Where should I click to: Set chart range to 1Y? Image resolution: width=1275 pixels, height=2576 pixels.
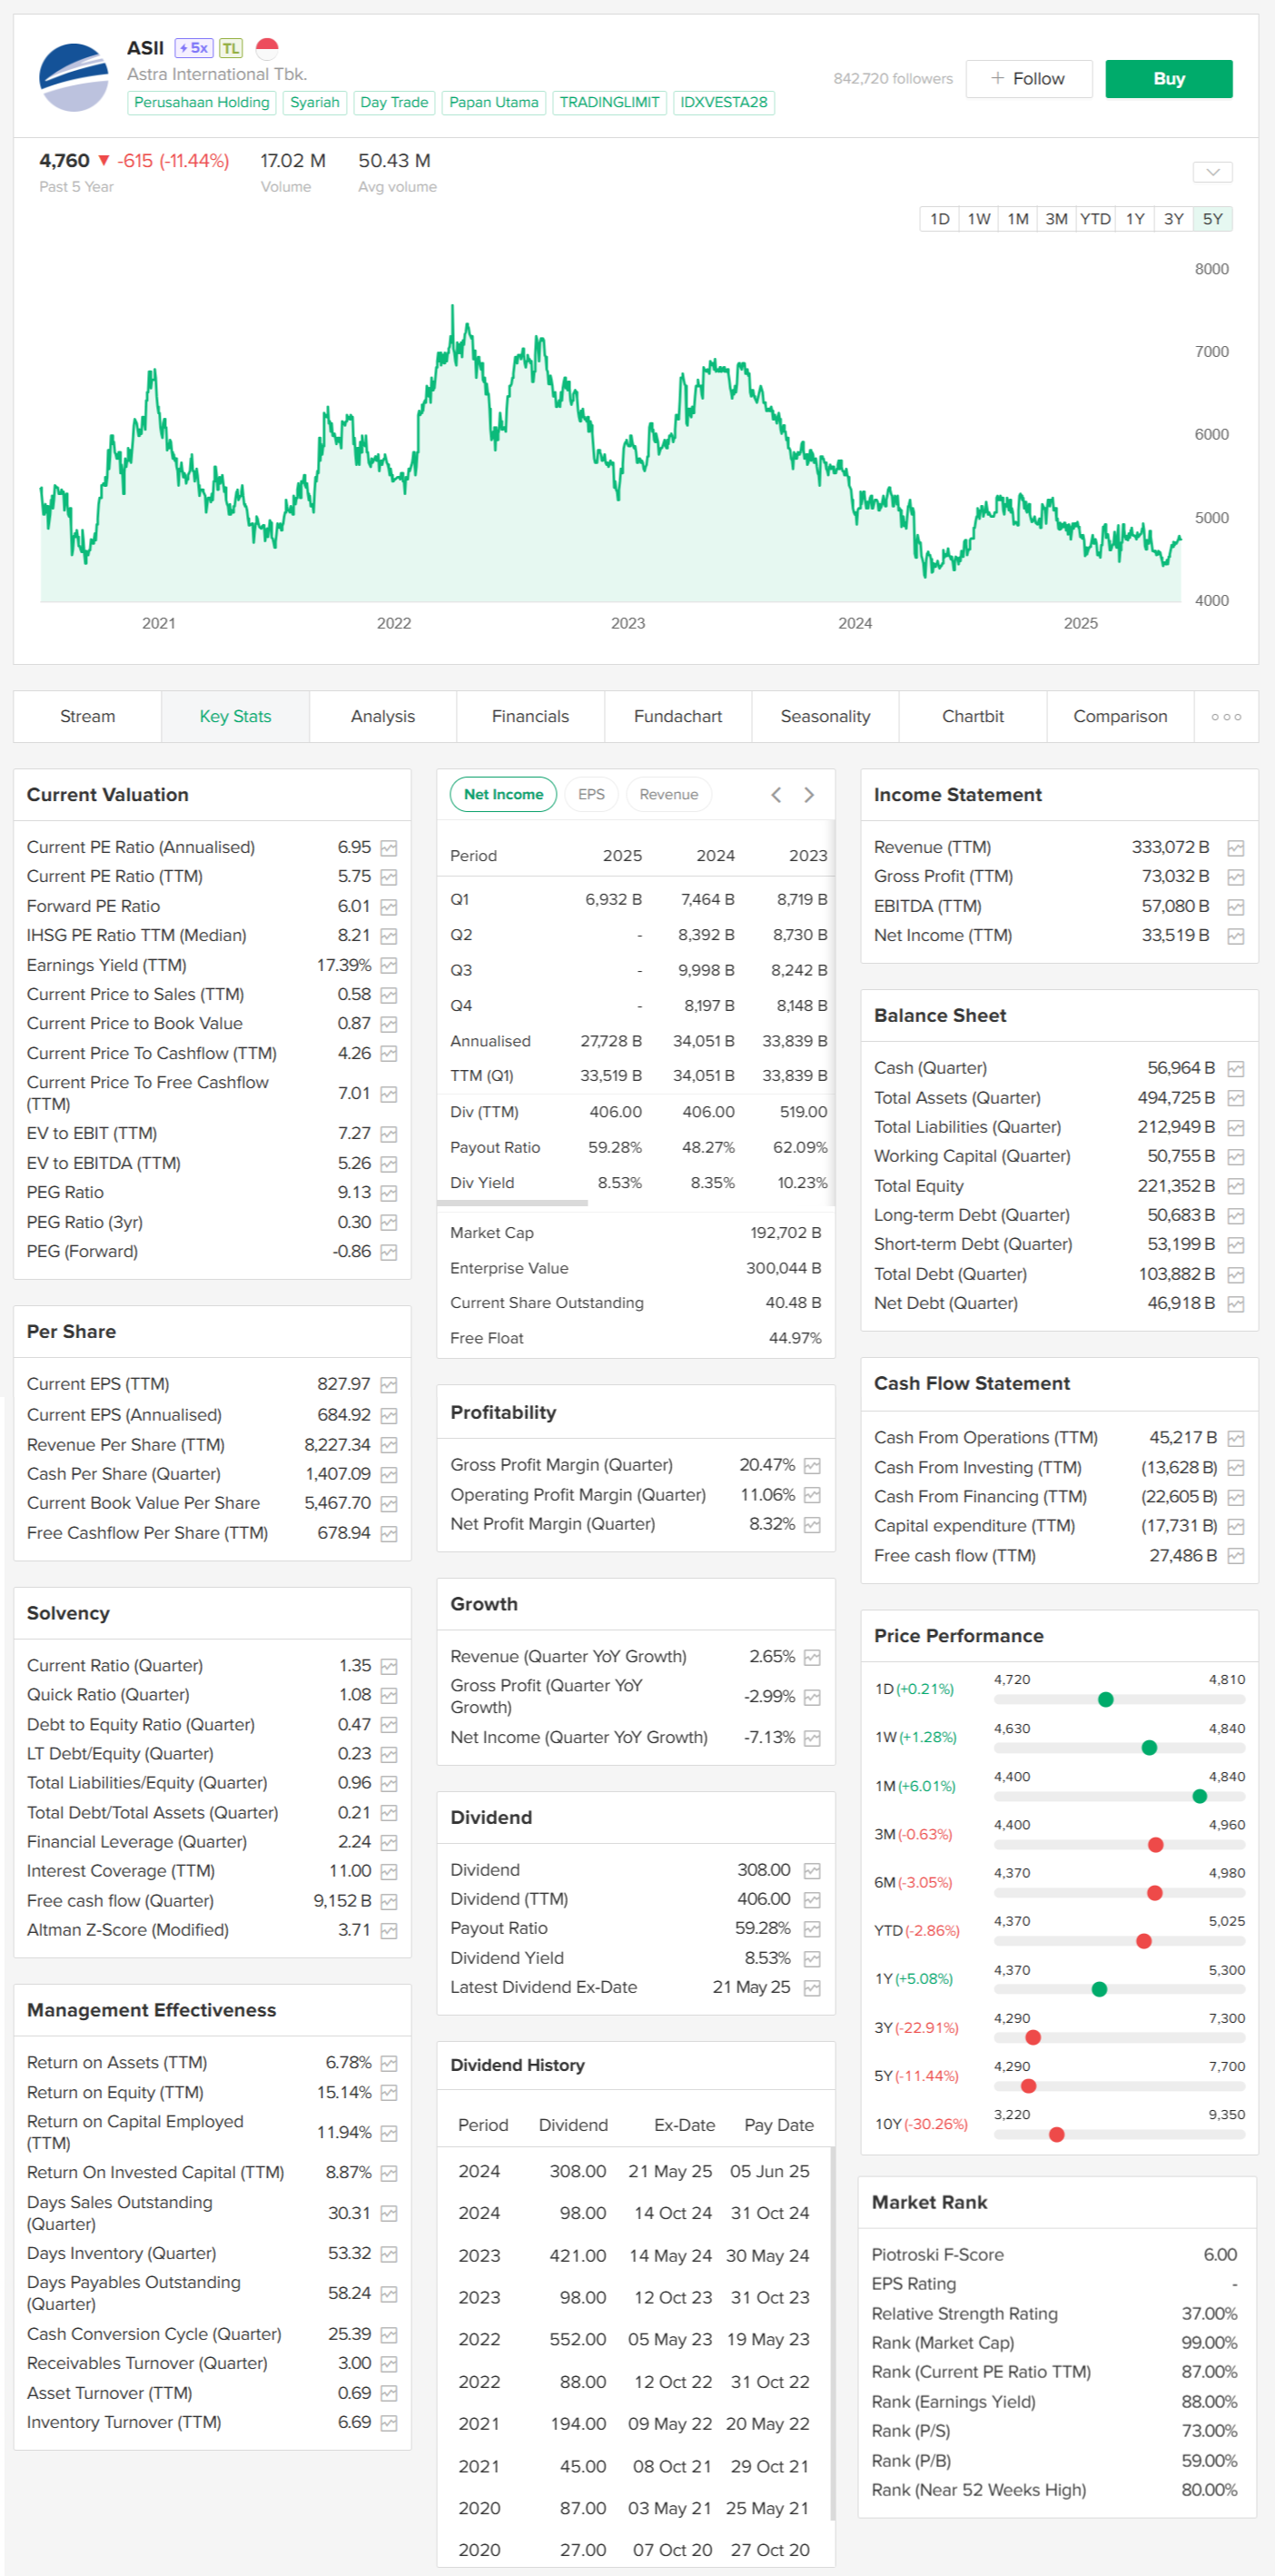[1135, 219]
